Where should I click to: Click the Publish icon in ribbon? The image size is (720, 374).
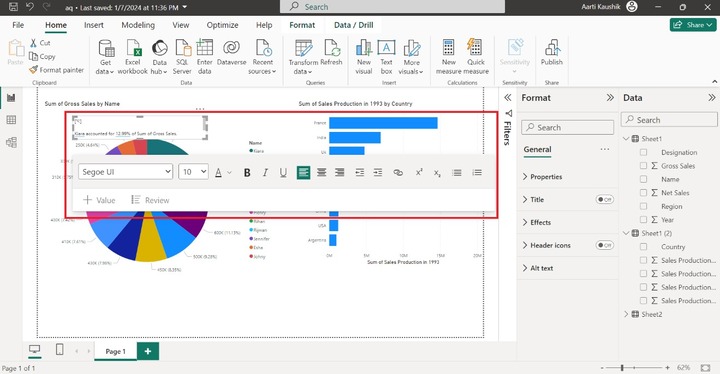tap(551, 52)
